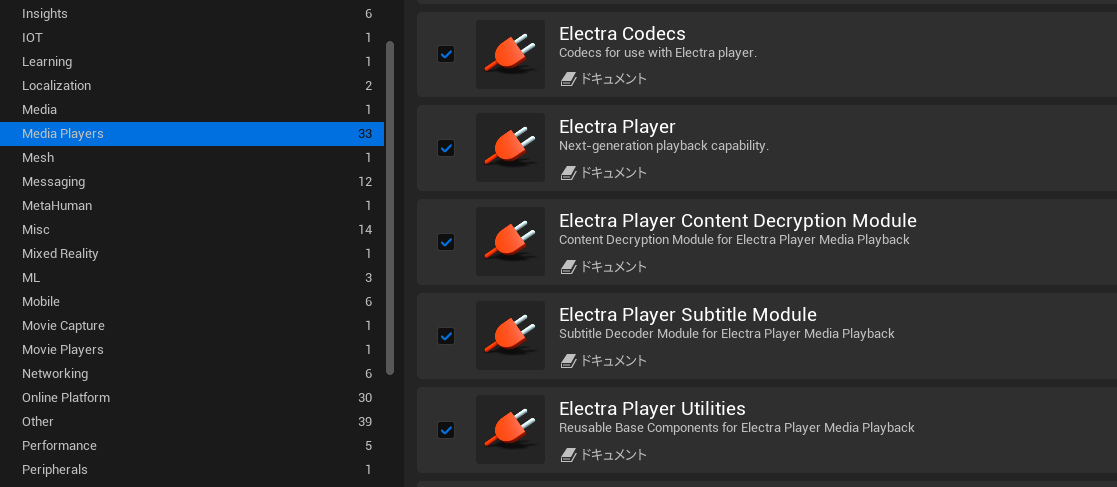This screenshot has height=487, width=1117.
Task: Click count 30 beside Online Platform
Action: click(x=365, y=397)
